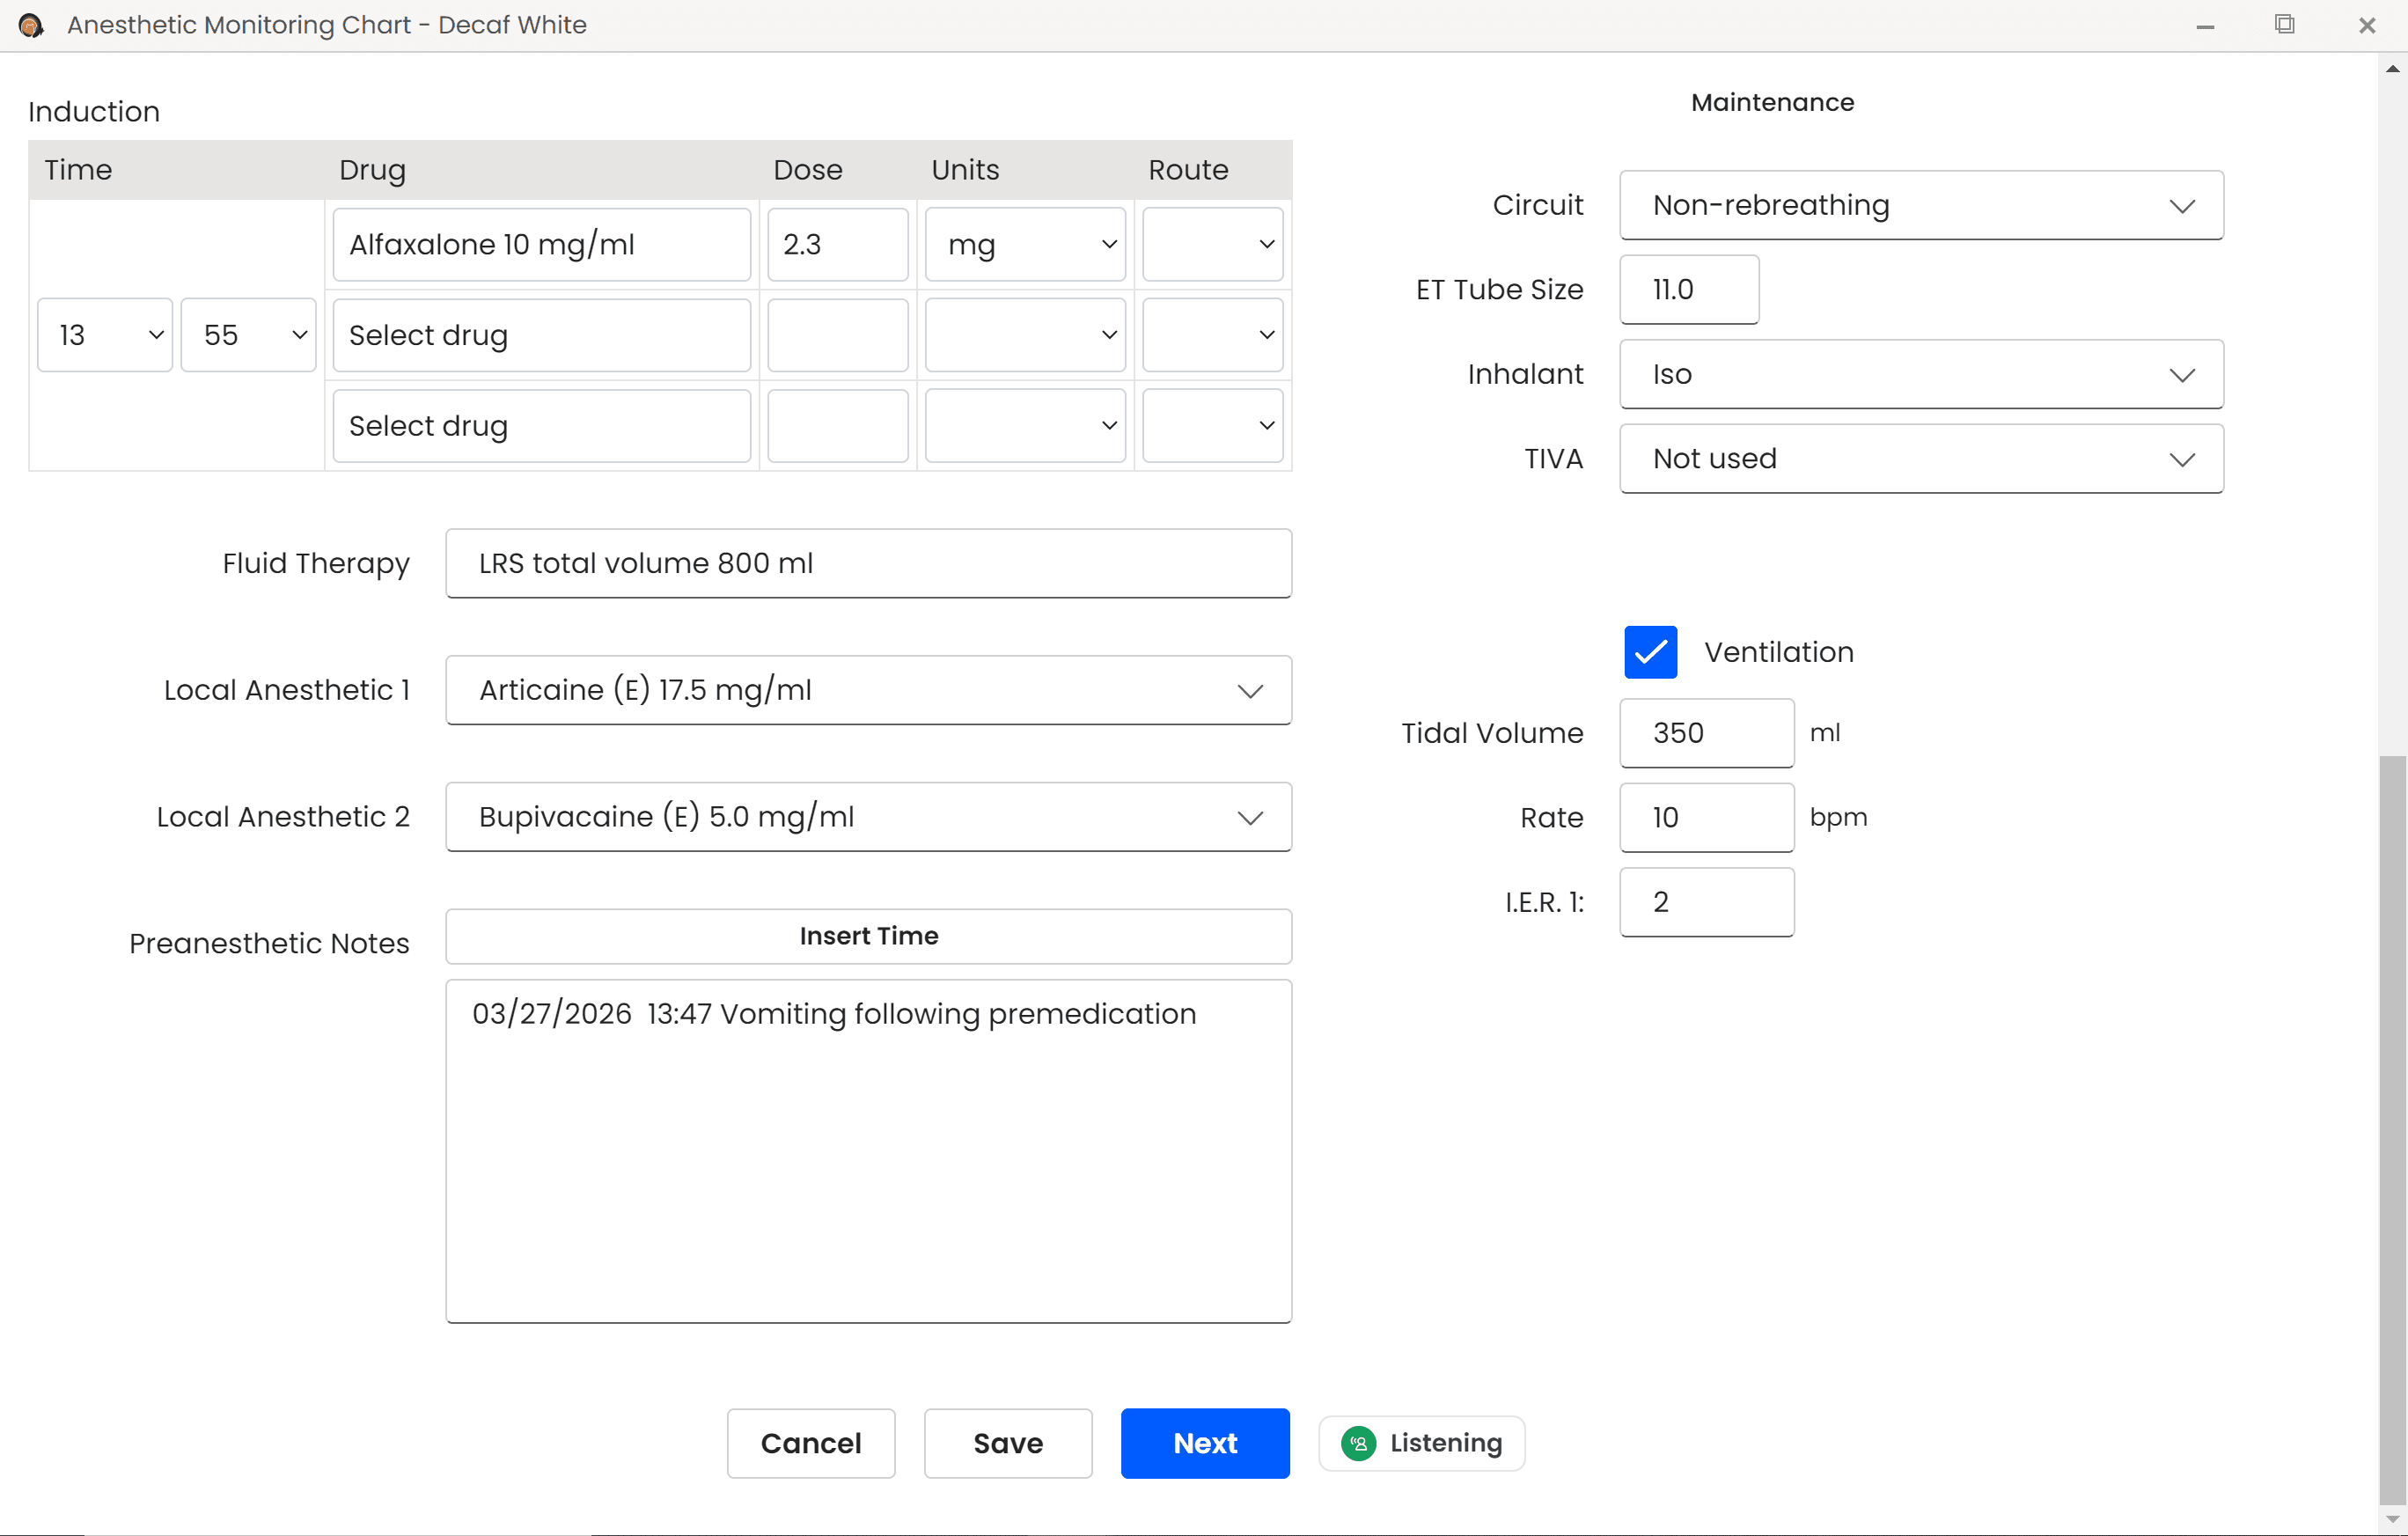
Task: Open the induction minute dropdown showing 55
Action: 248,335
